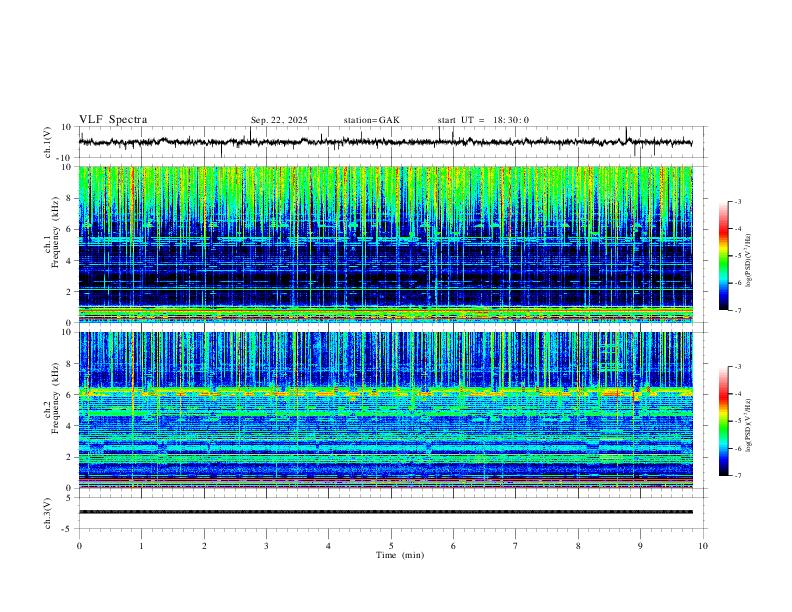The width and height of the screenshot is (792, 612).
Task: Click the '-7' tick on ch.2 colorbar
Action: pos(737,476)
